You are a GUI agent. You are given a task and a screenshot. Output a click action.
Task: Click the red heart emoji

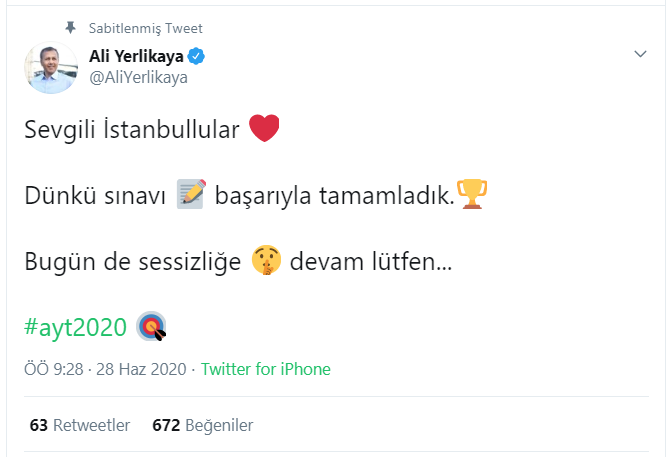click(262, 130)
